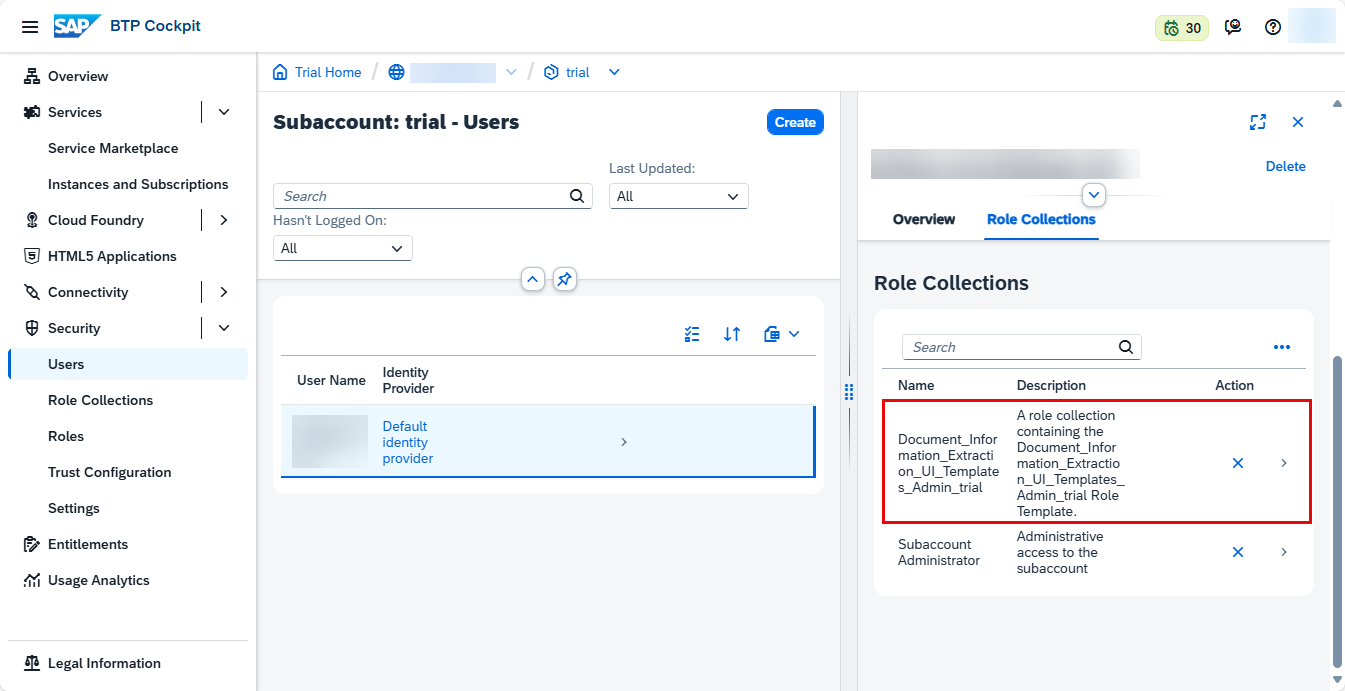
Task: Expand the Connectivity navigation group
Action: click(x=224, y=292)
